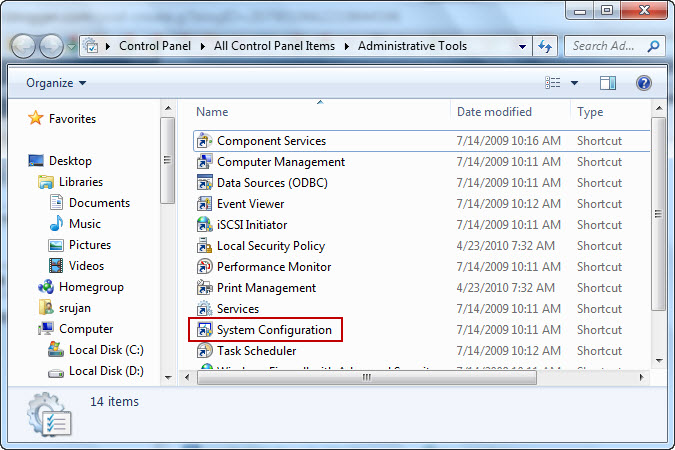Open Help with the blue question mark
This screenshot has height=450, width=675.
click(x=644, y=83)
